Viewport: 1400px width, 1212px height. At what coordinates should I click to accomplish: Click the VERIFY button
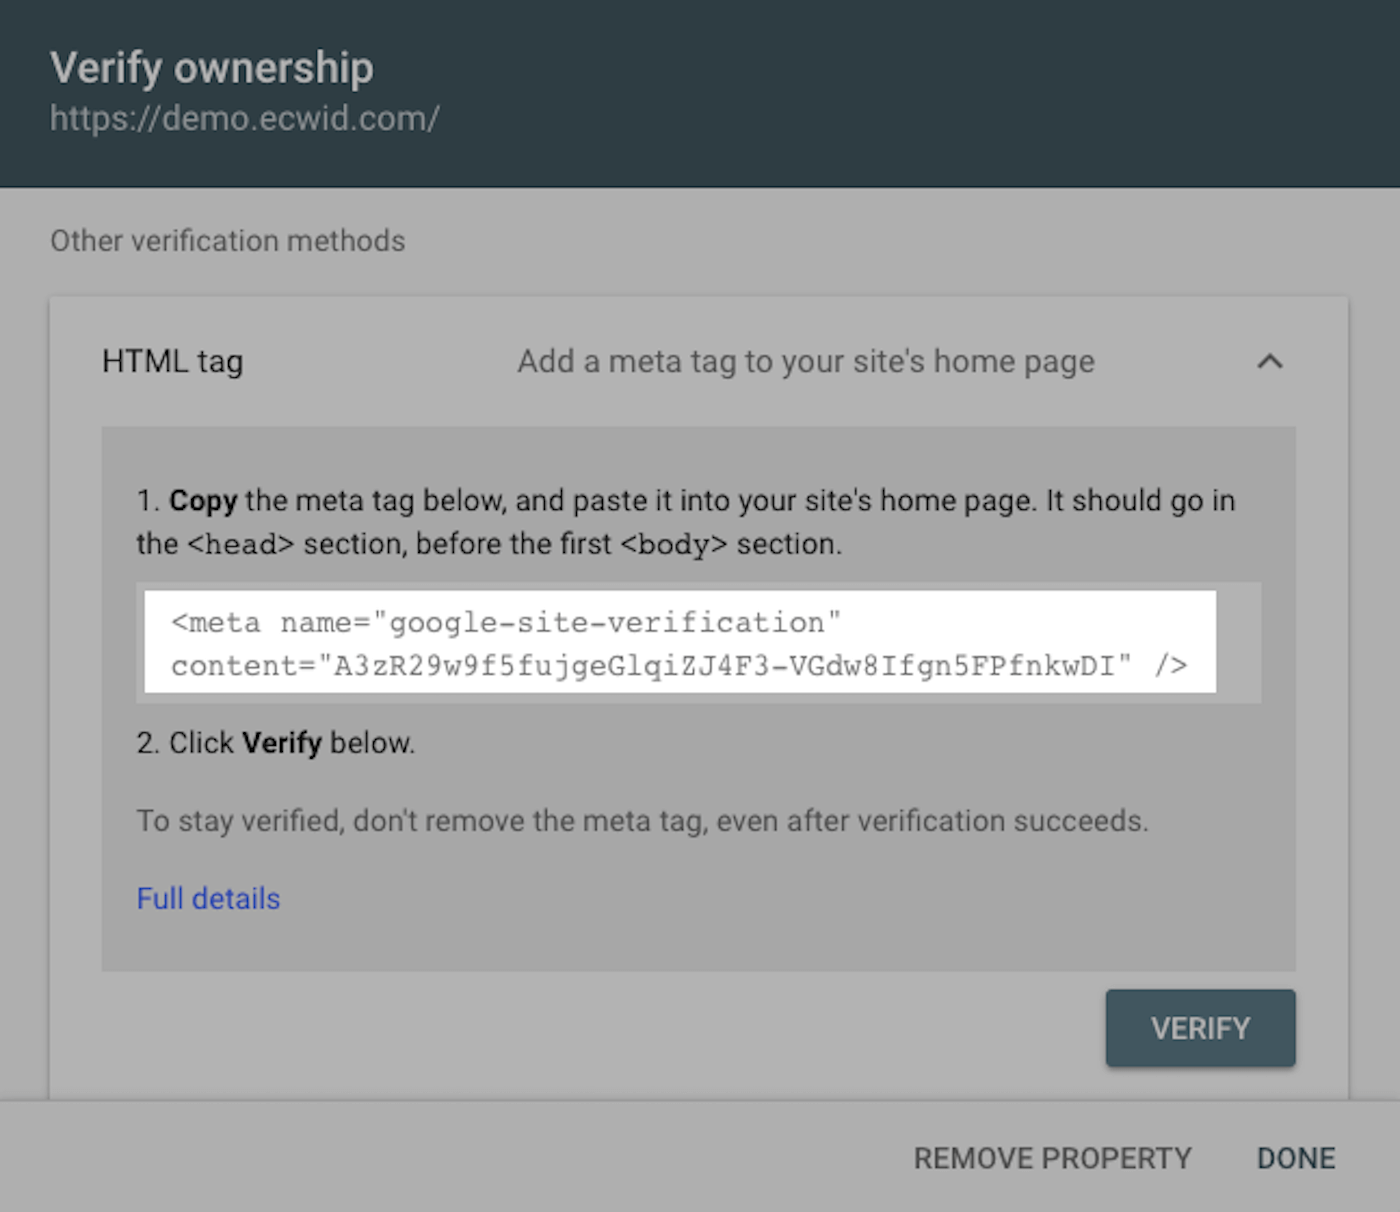(1199, 1027)
